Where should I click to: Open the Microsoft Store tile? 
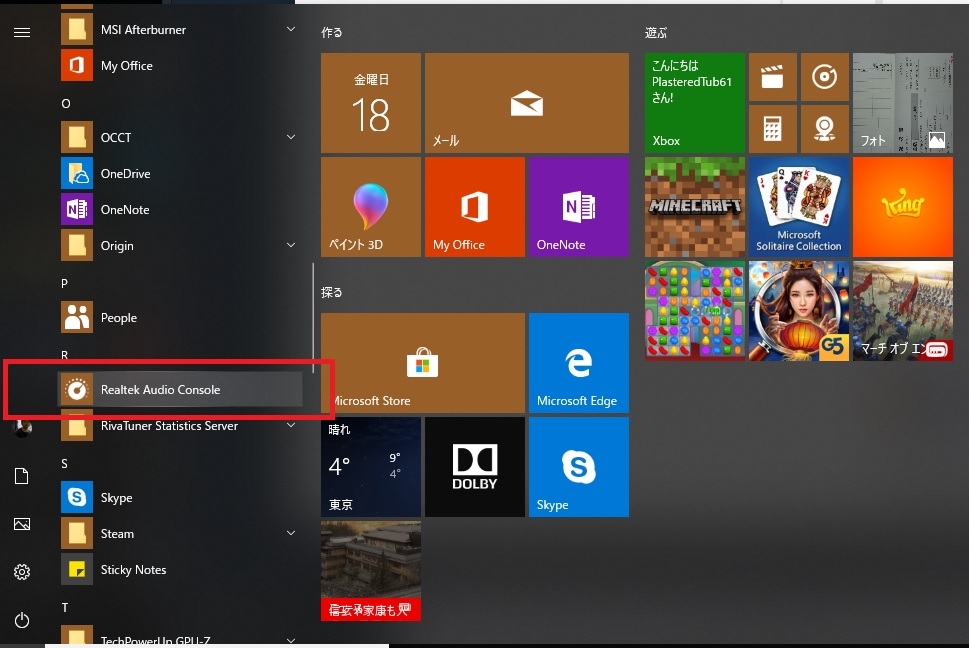[423, 363]
